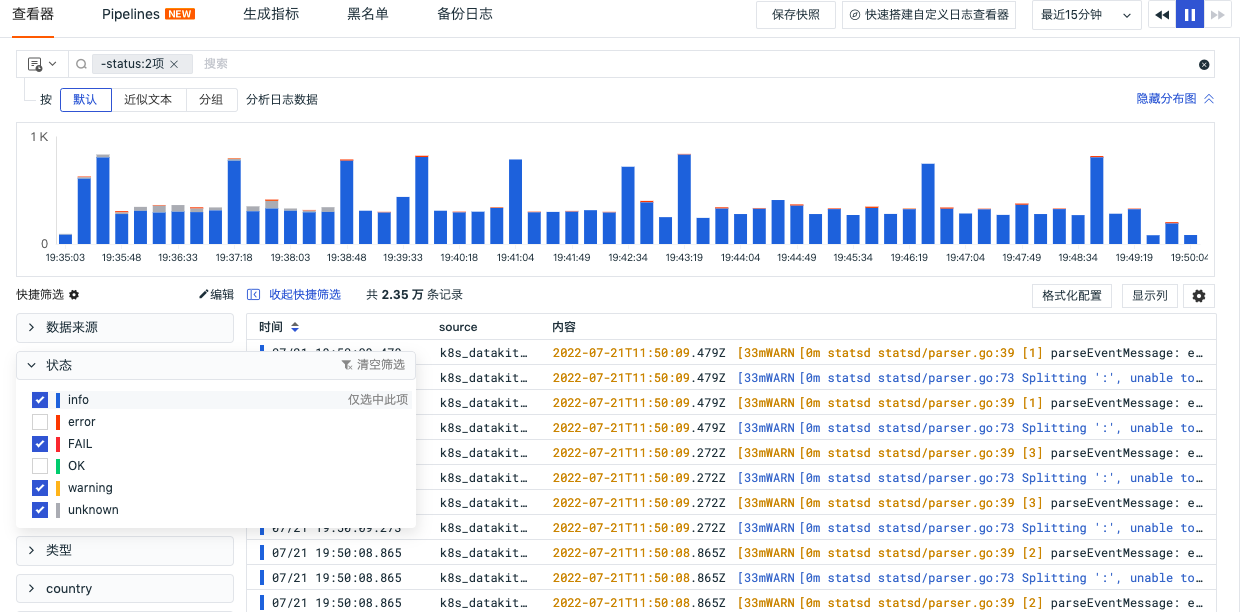Open the table settings gear icon
Image resolution: width=1240 pixels, height=612 pixels.
(x=1199, y=296)
